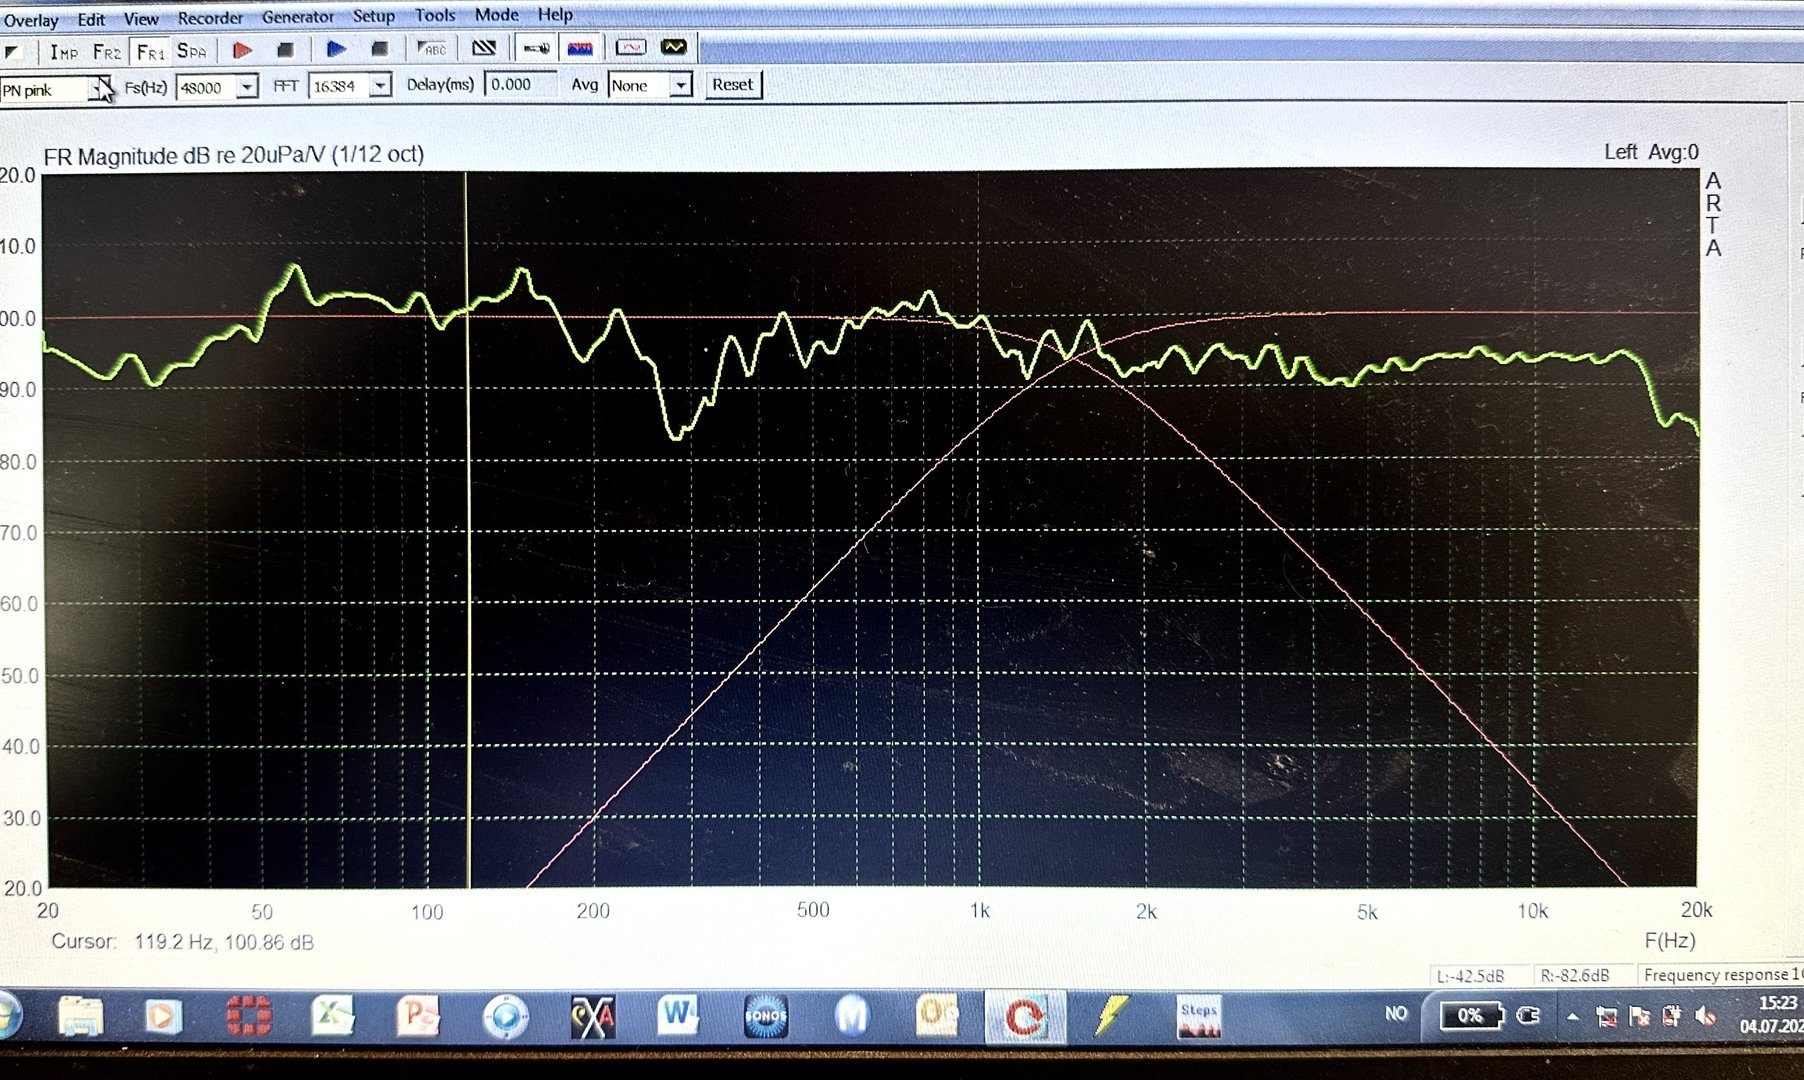This screenshot has width=1804, height=1080.
Task: Open the blue M app taskbar icon
Action: pos(852,1017)
